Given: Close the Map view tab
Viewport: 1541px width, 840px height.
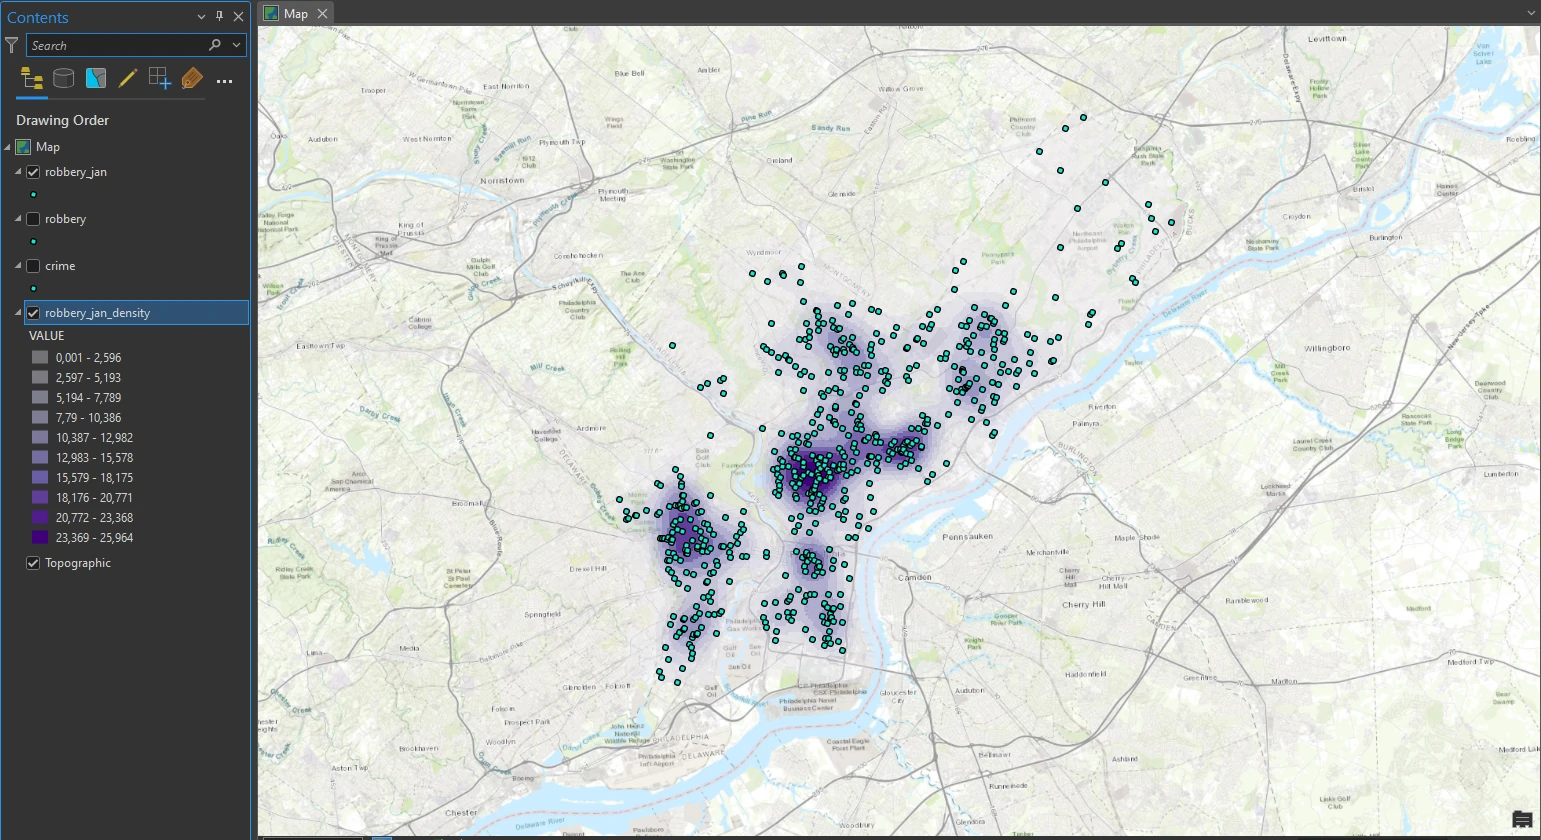Looking at the screenshot, I should 322,13.
